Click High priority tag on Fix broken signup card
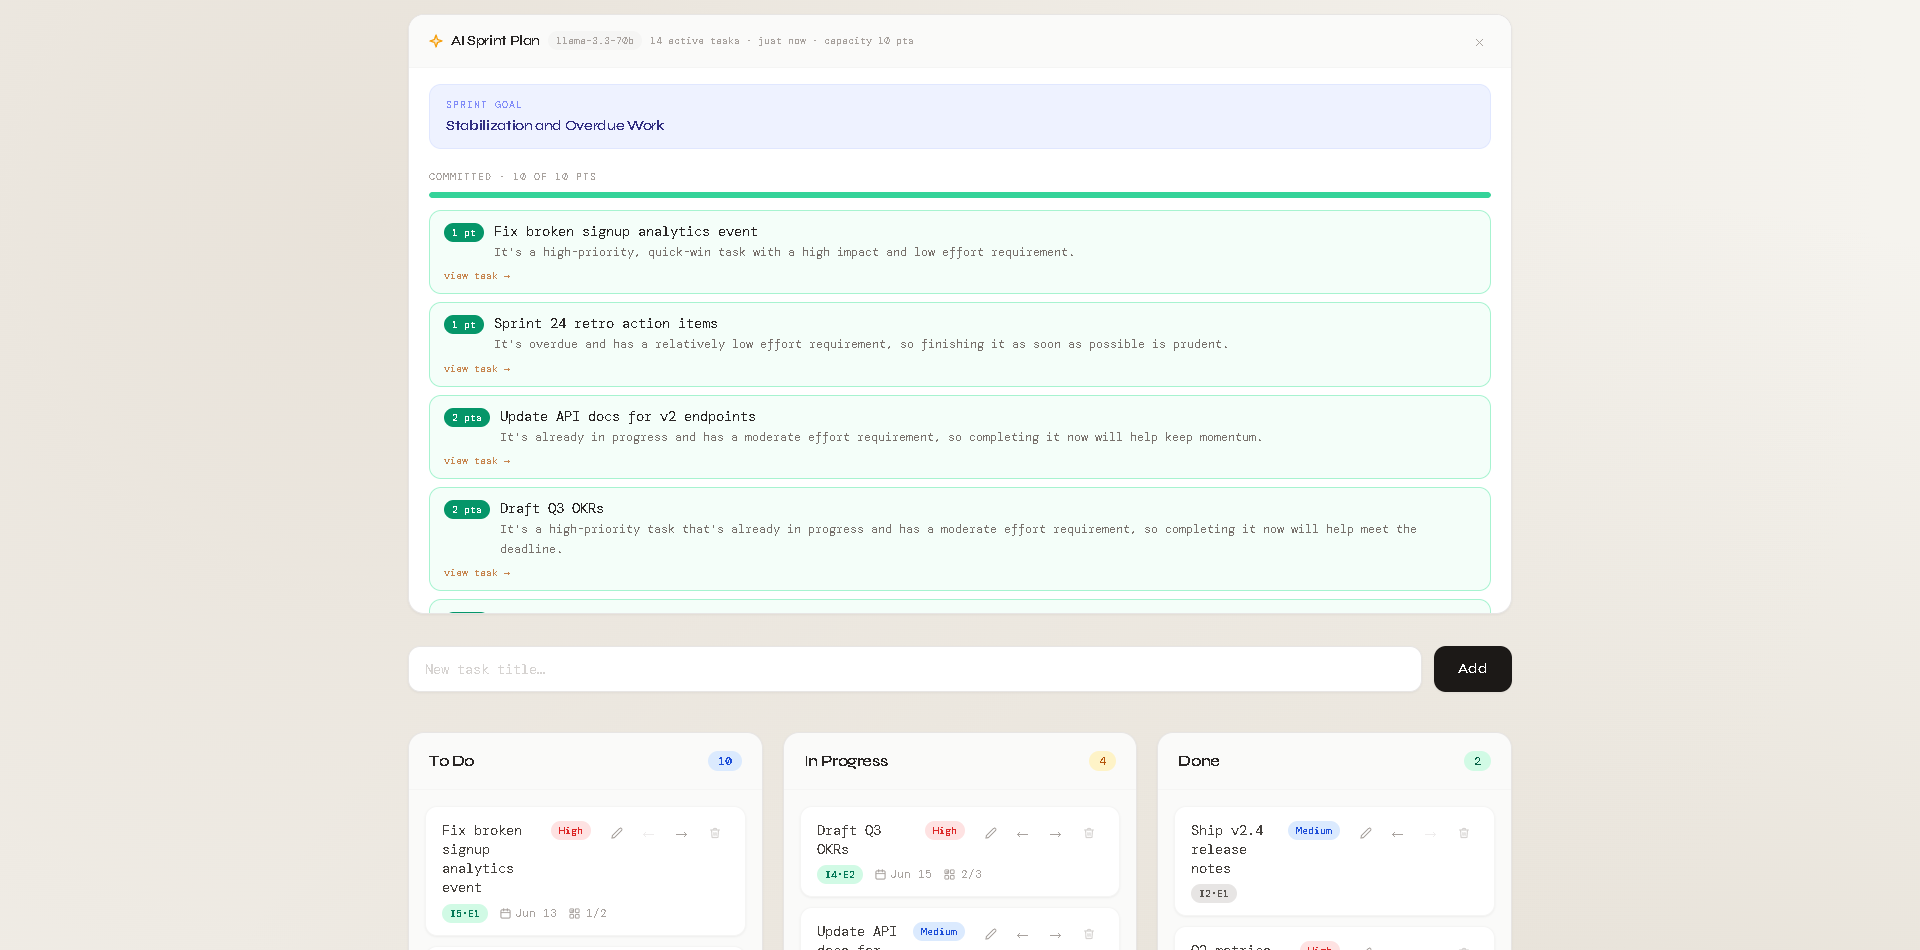This screenshot has height=950, width=1920. click(570, 831)
